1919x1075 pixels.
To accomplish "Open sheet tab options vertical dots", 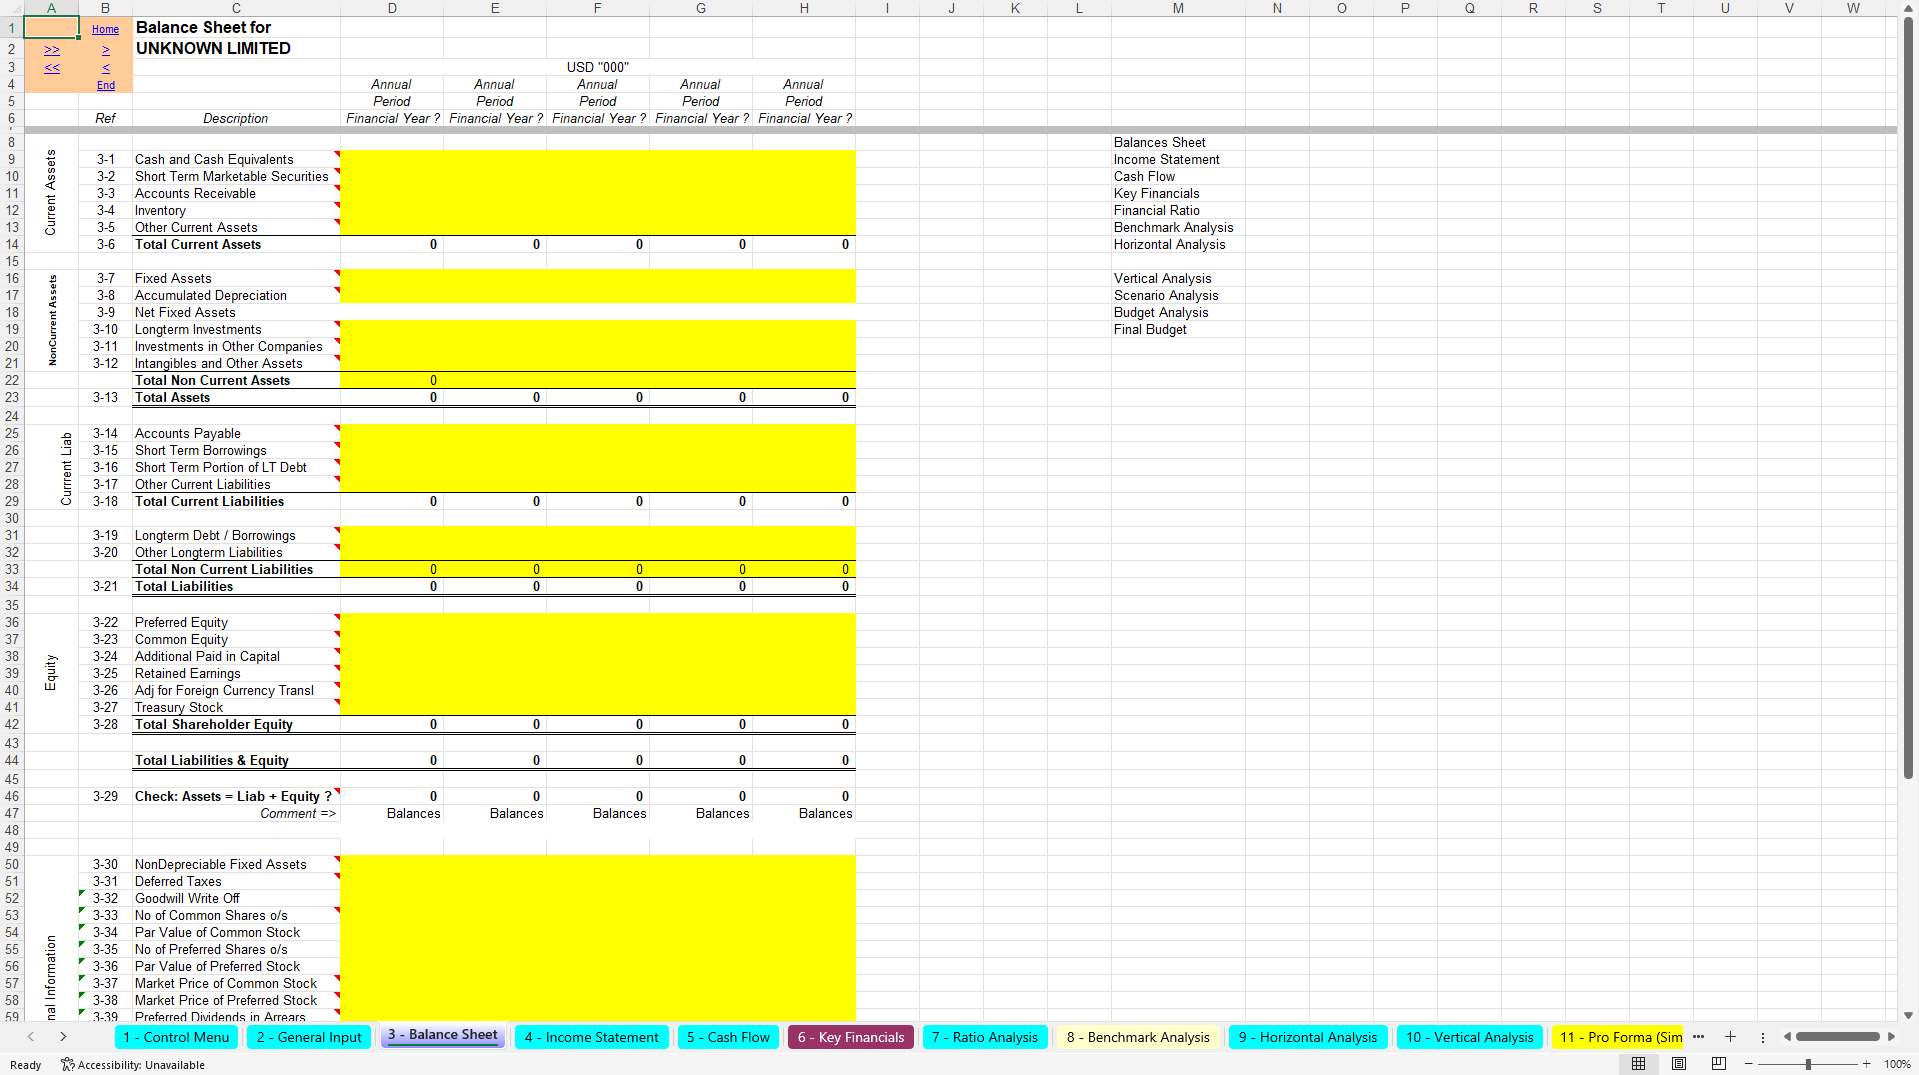I will tap(1763, 1037).
